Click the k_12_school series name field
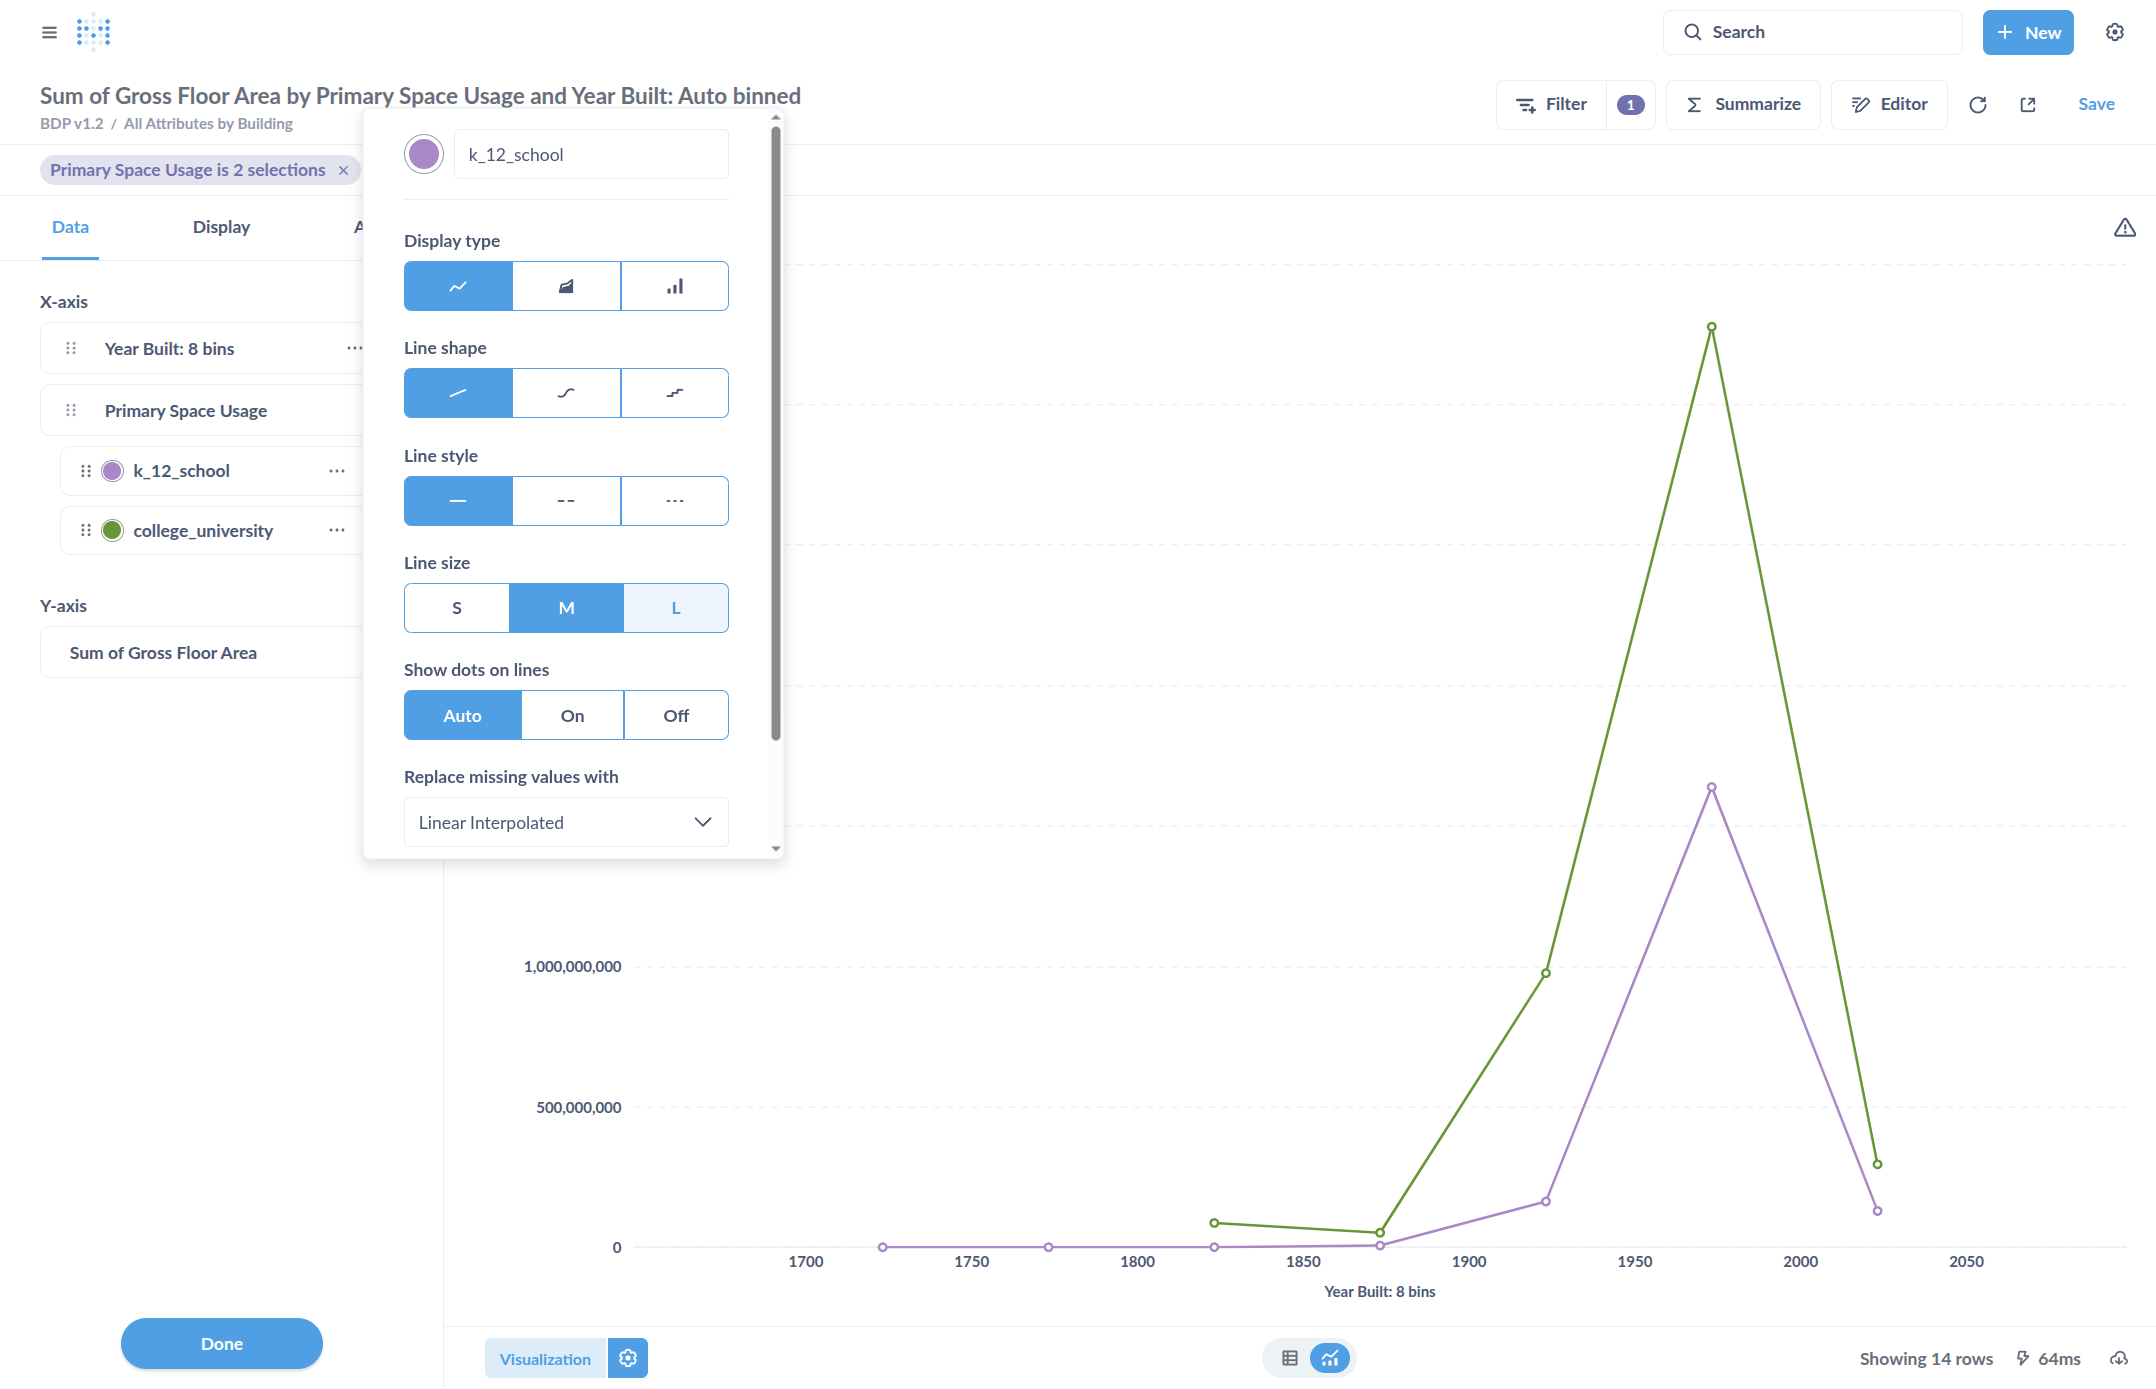 pyautogui.click(x=591, y=155)
